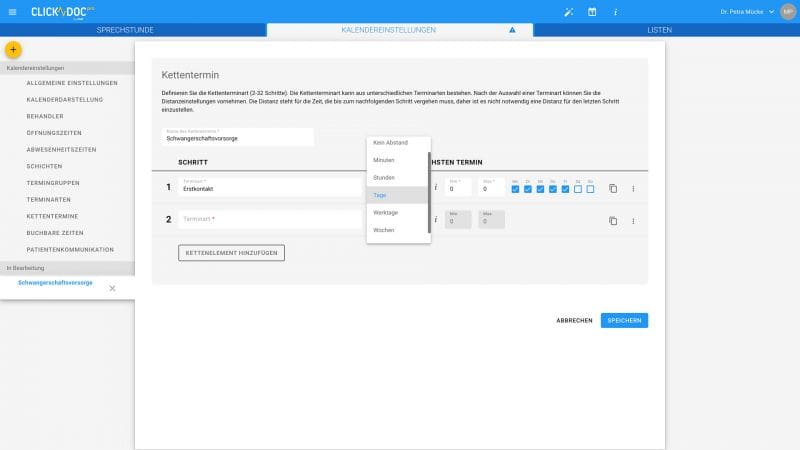This screenshot has width=800, height=450.
Task: Open the hamburger menu in the header
Action: (12, 11)
